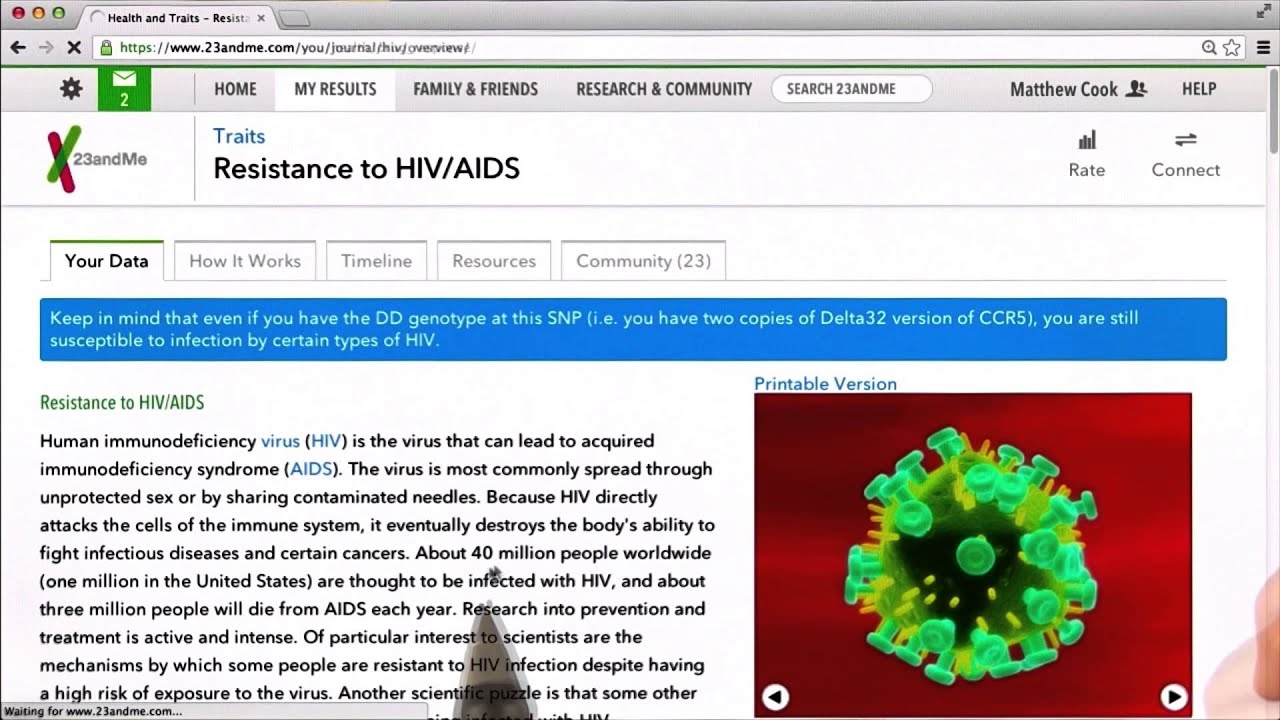Open the Community (23) tab
The width and height of the screenshot is (1280, 720).
(643, 261)
